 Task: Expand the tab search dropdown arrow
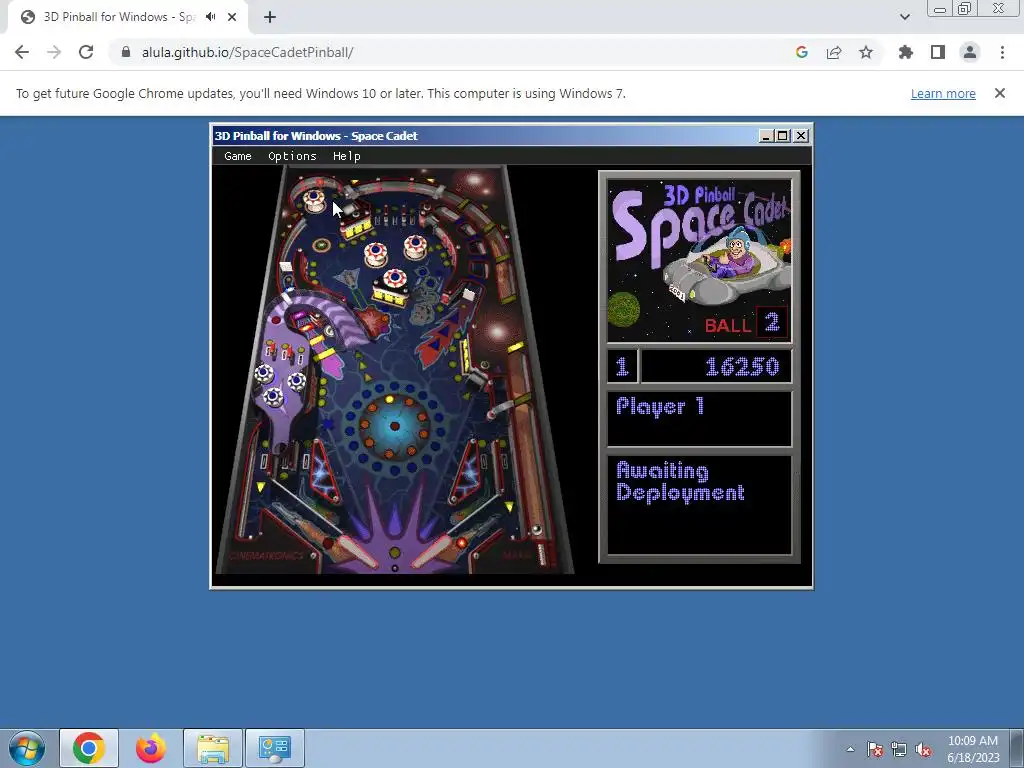click(x=904, y=17)
